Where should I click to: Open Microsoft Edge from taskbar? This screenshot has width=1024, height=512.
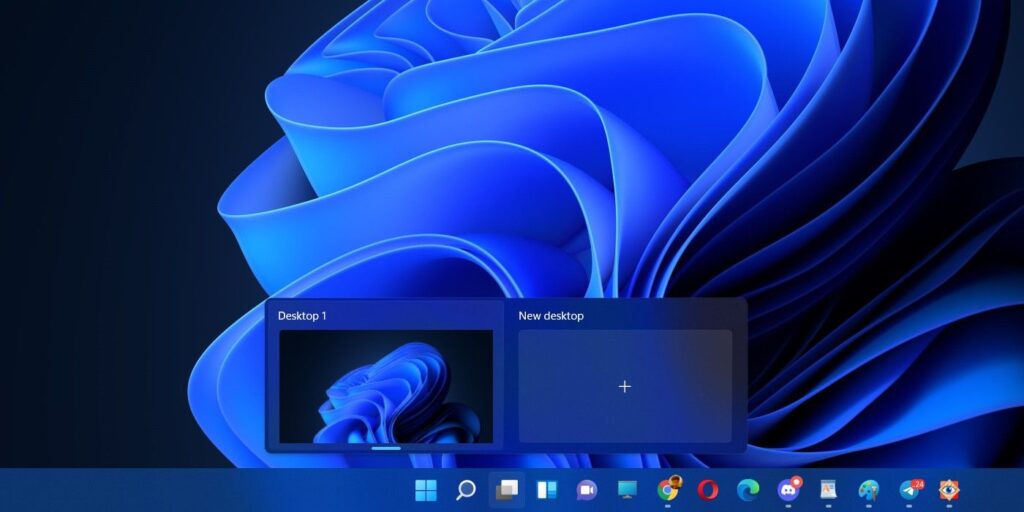click(x=748, y=490)
